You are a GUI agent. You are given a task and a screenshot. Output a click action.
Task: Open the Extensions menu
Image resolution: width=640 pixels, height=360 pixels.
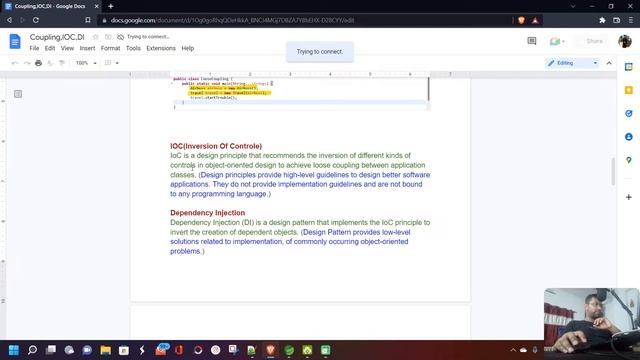[161, 48]
